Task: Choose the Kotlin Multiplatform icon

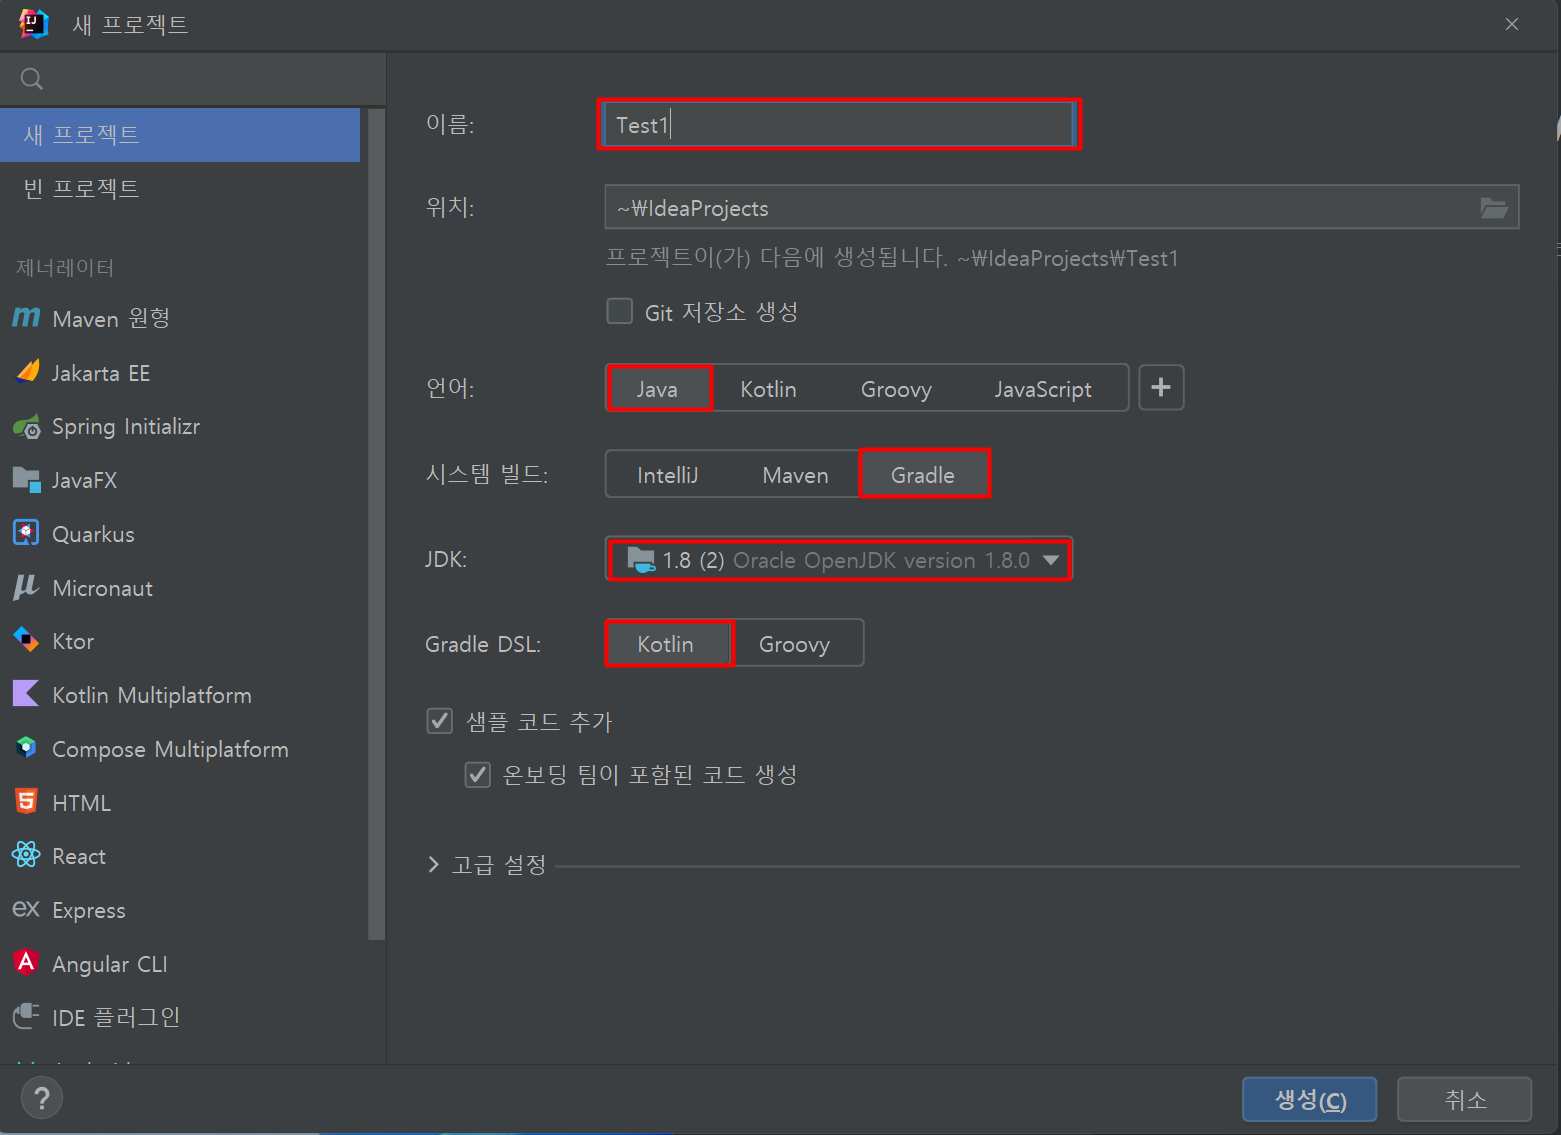Action: [x=26, y=694]
